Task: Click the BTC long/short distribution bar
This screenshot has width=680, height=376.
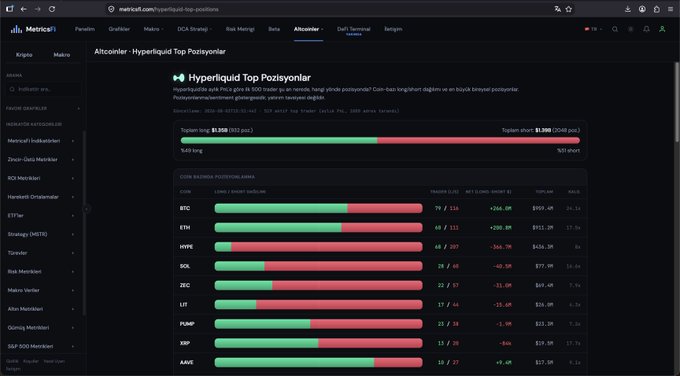Action: tap(318, 208)
